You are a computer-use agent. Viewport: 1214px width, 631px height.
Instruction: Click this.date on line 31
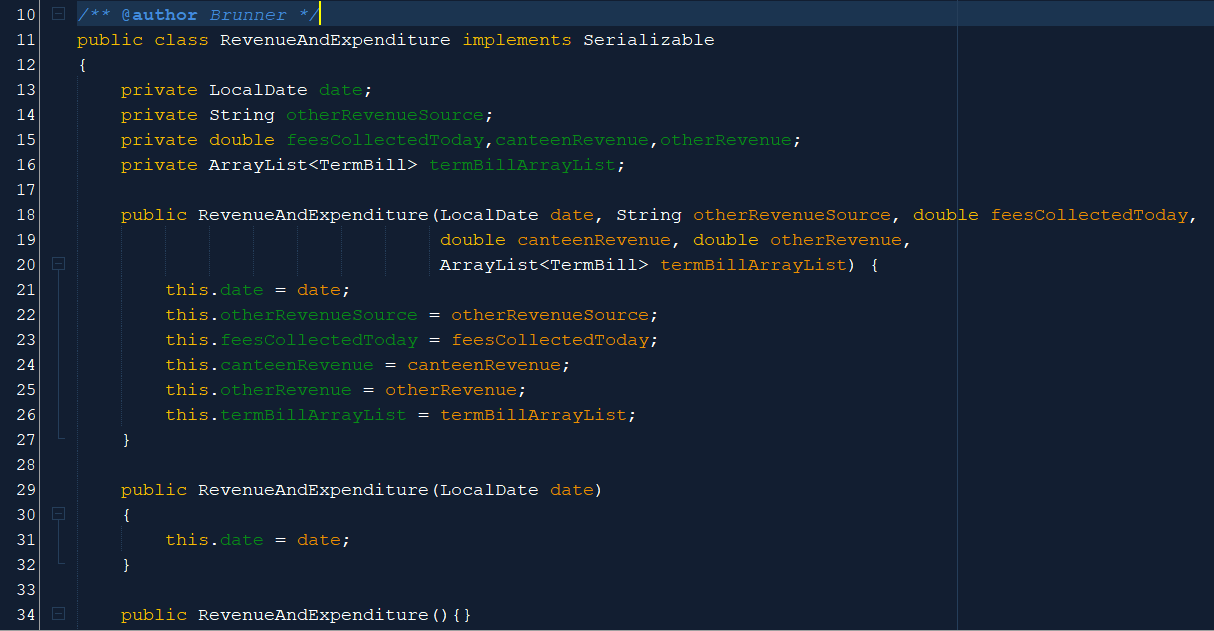214,540
